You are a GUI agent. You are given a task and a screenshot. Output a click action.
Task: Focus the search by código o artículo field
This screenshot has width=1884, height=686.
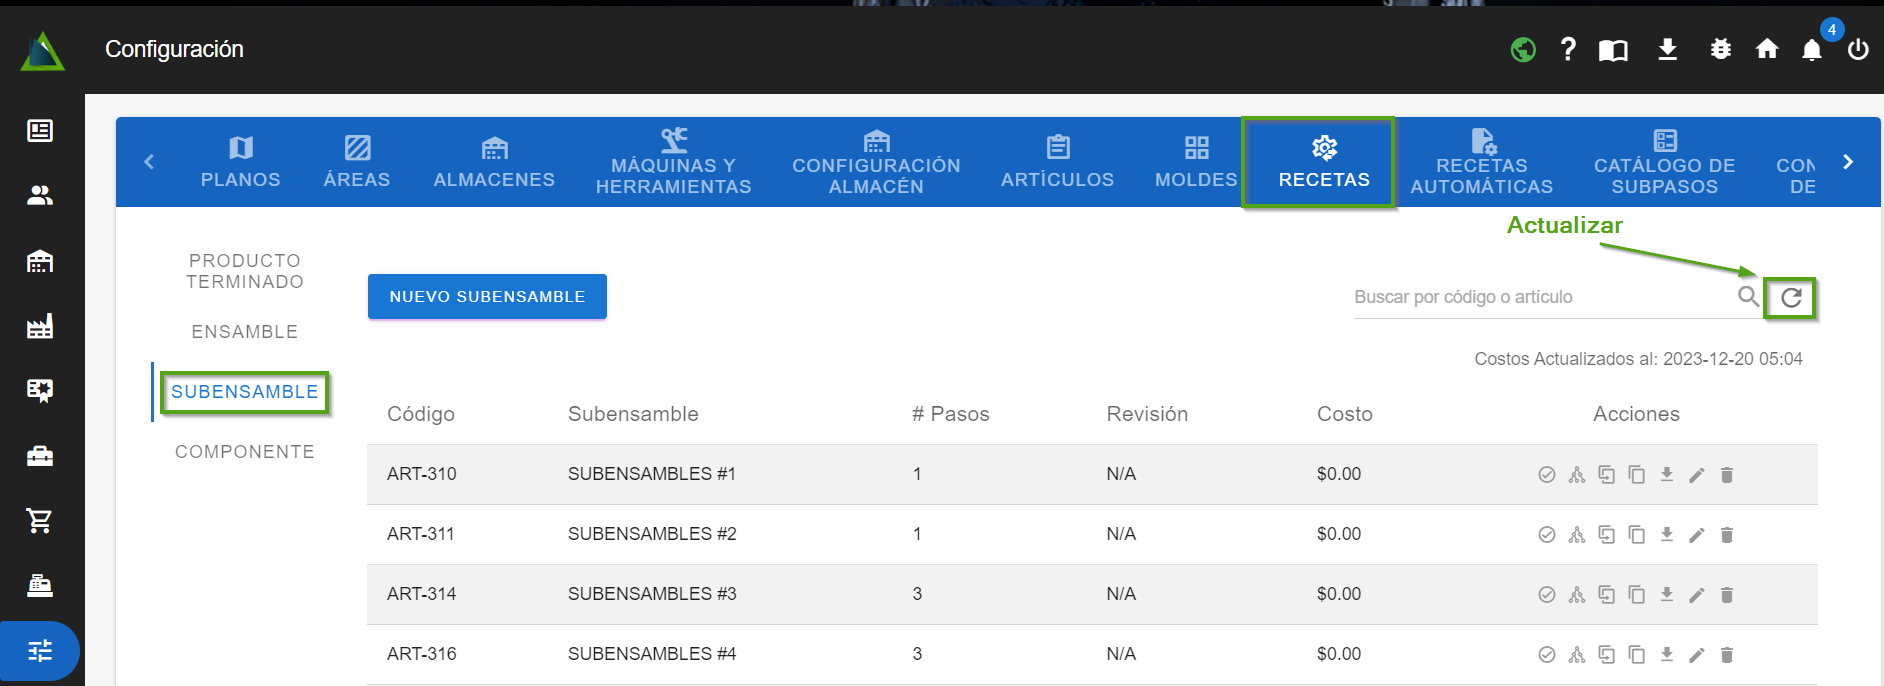[1540, 297]
